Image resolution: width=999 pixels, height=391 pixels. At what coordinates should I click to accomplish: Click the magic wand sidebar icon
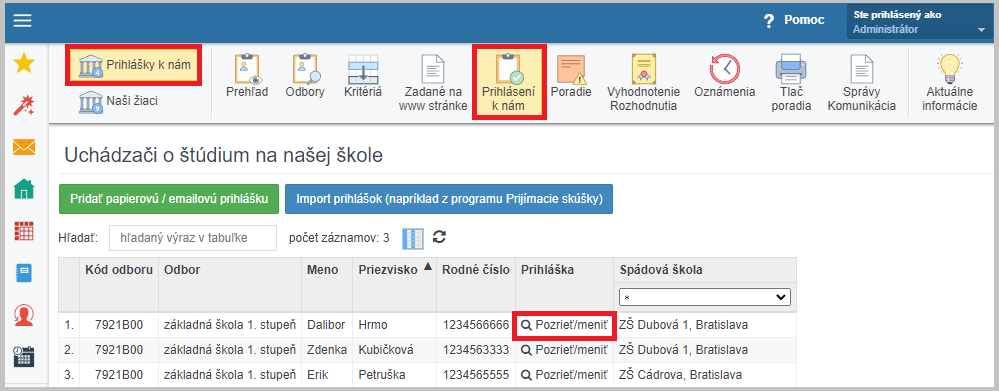click(24, 104)
